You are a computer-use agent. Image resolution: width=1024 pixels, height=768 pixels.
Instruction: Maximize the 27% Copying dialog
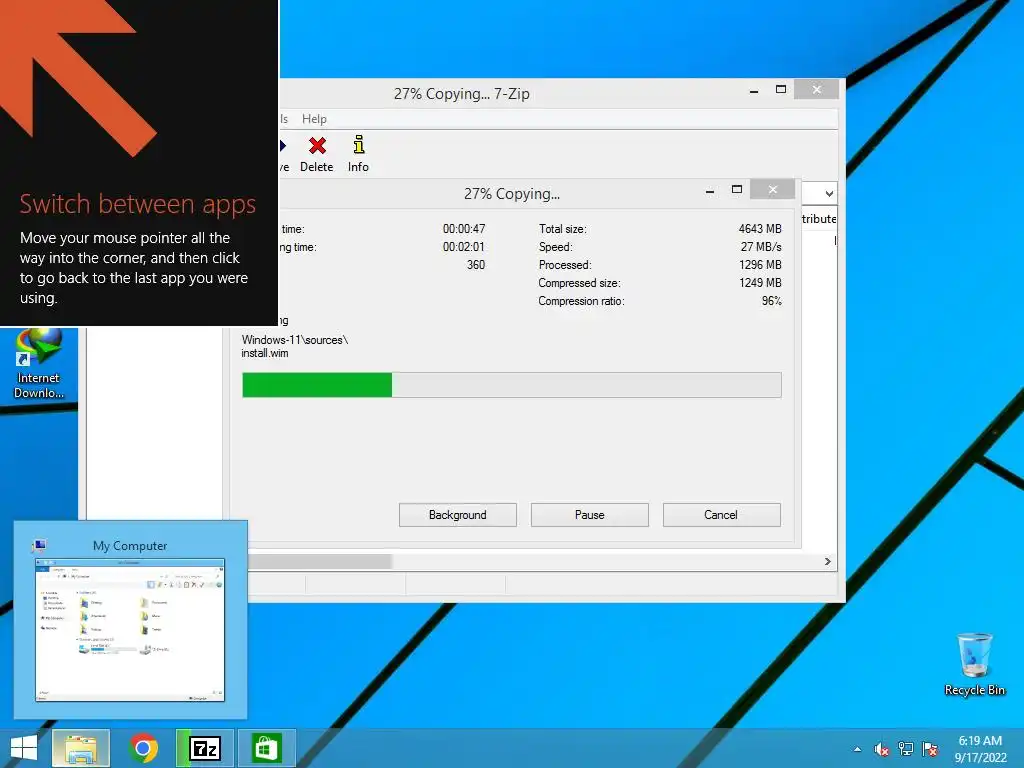737,189
